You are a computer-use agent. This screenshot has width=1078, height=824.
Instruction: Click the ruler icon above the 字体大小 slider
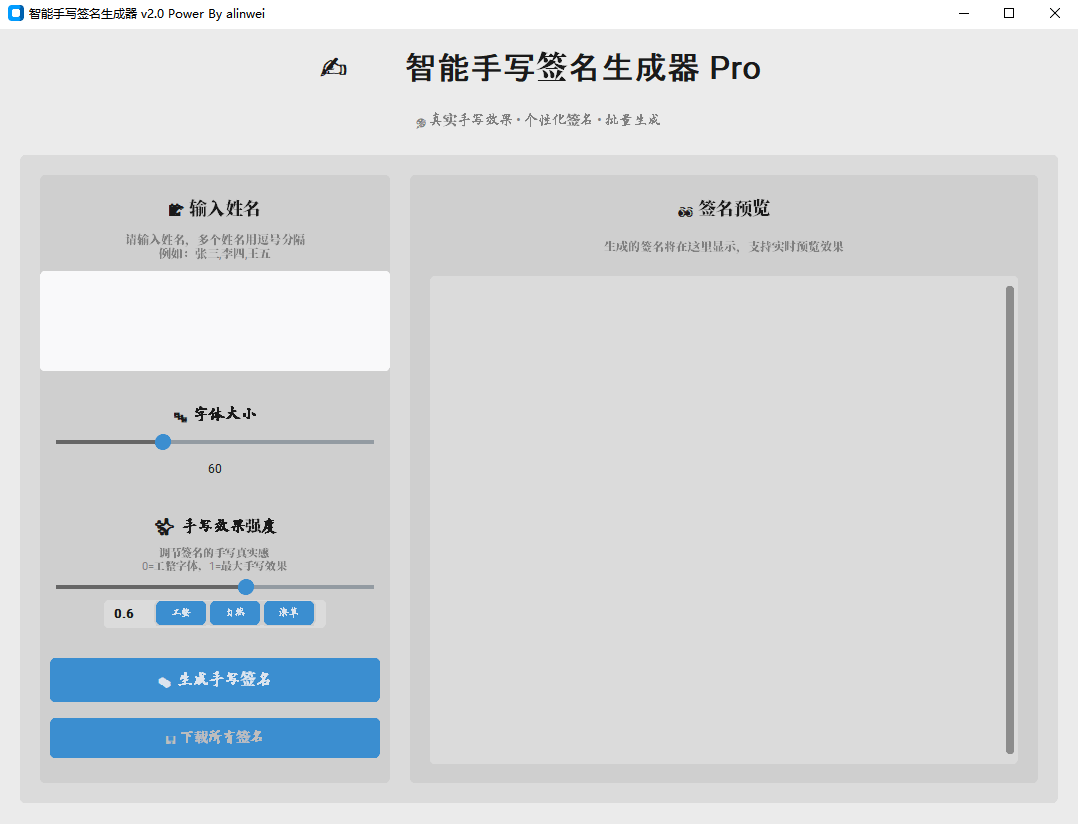[181, 414]
